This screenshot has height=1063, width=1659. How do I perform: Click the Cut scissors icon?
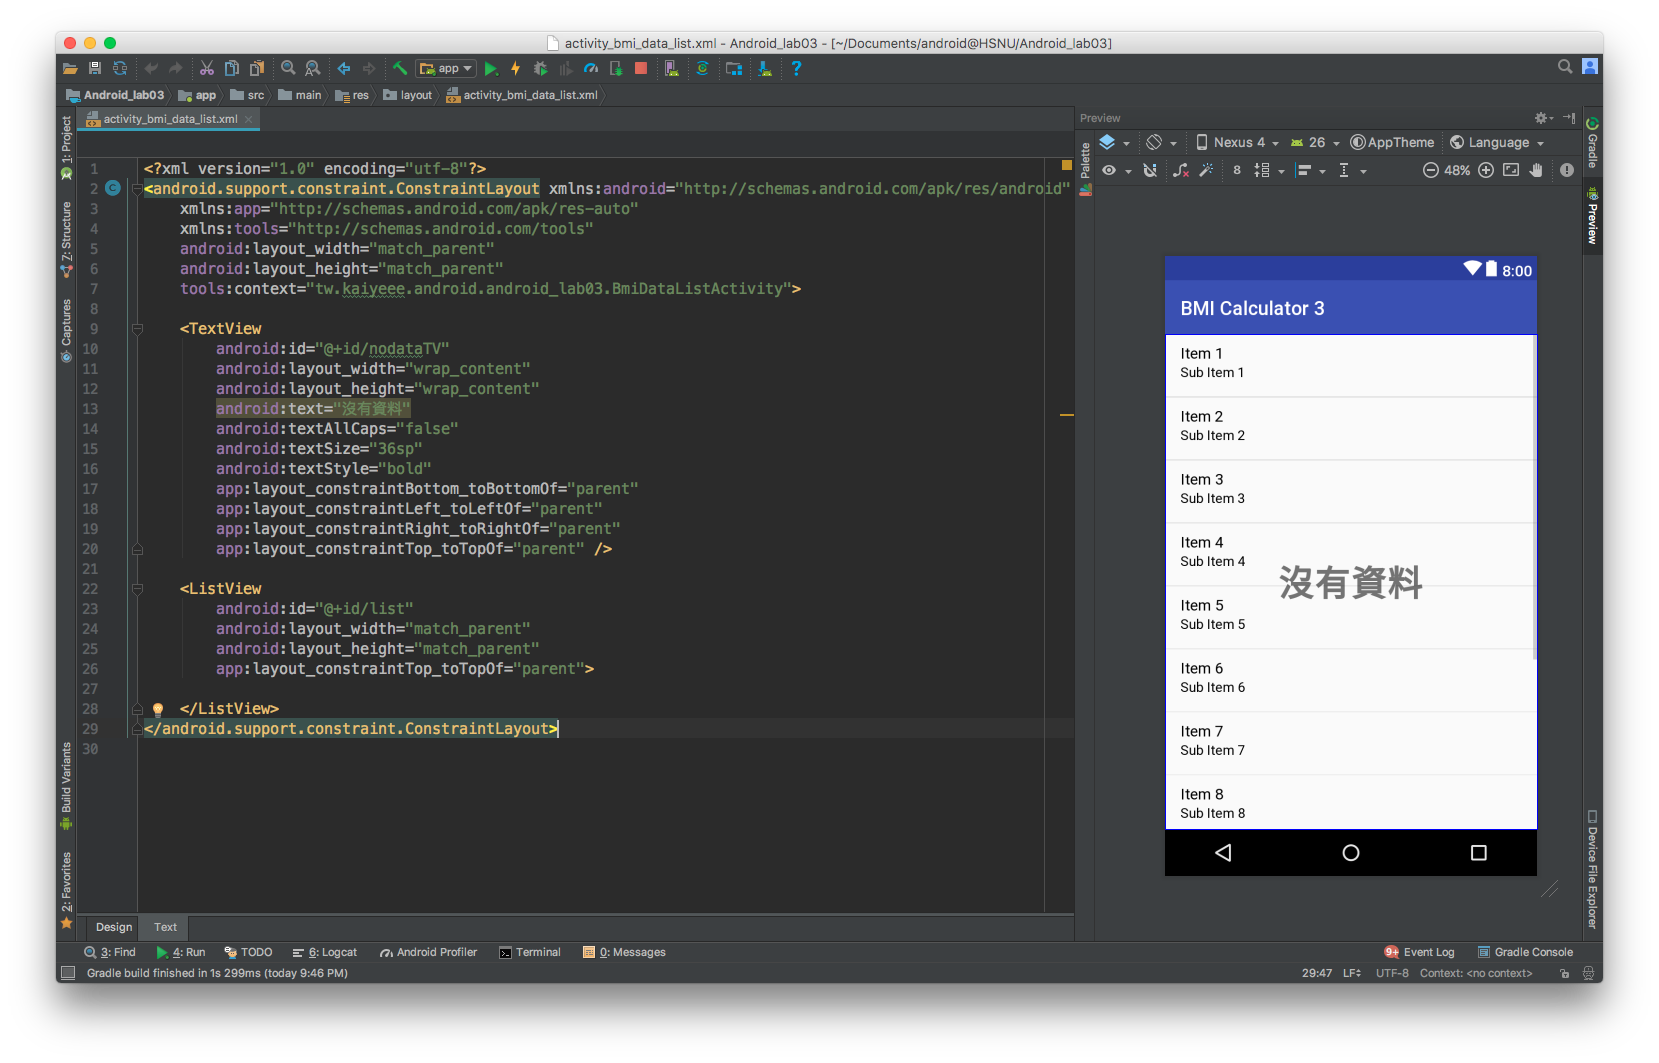[x=207, y=69]
